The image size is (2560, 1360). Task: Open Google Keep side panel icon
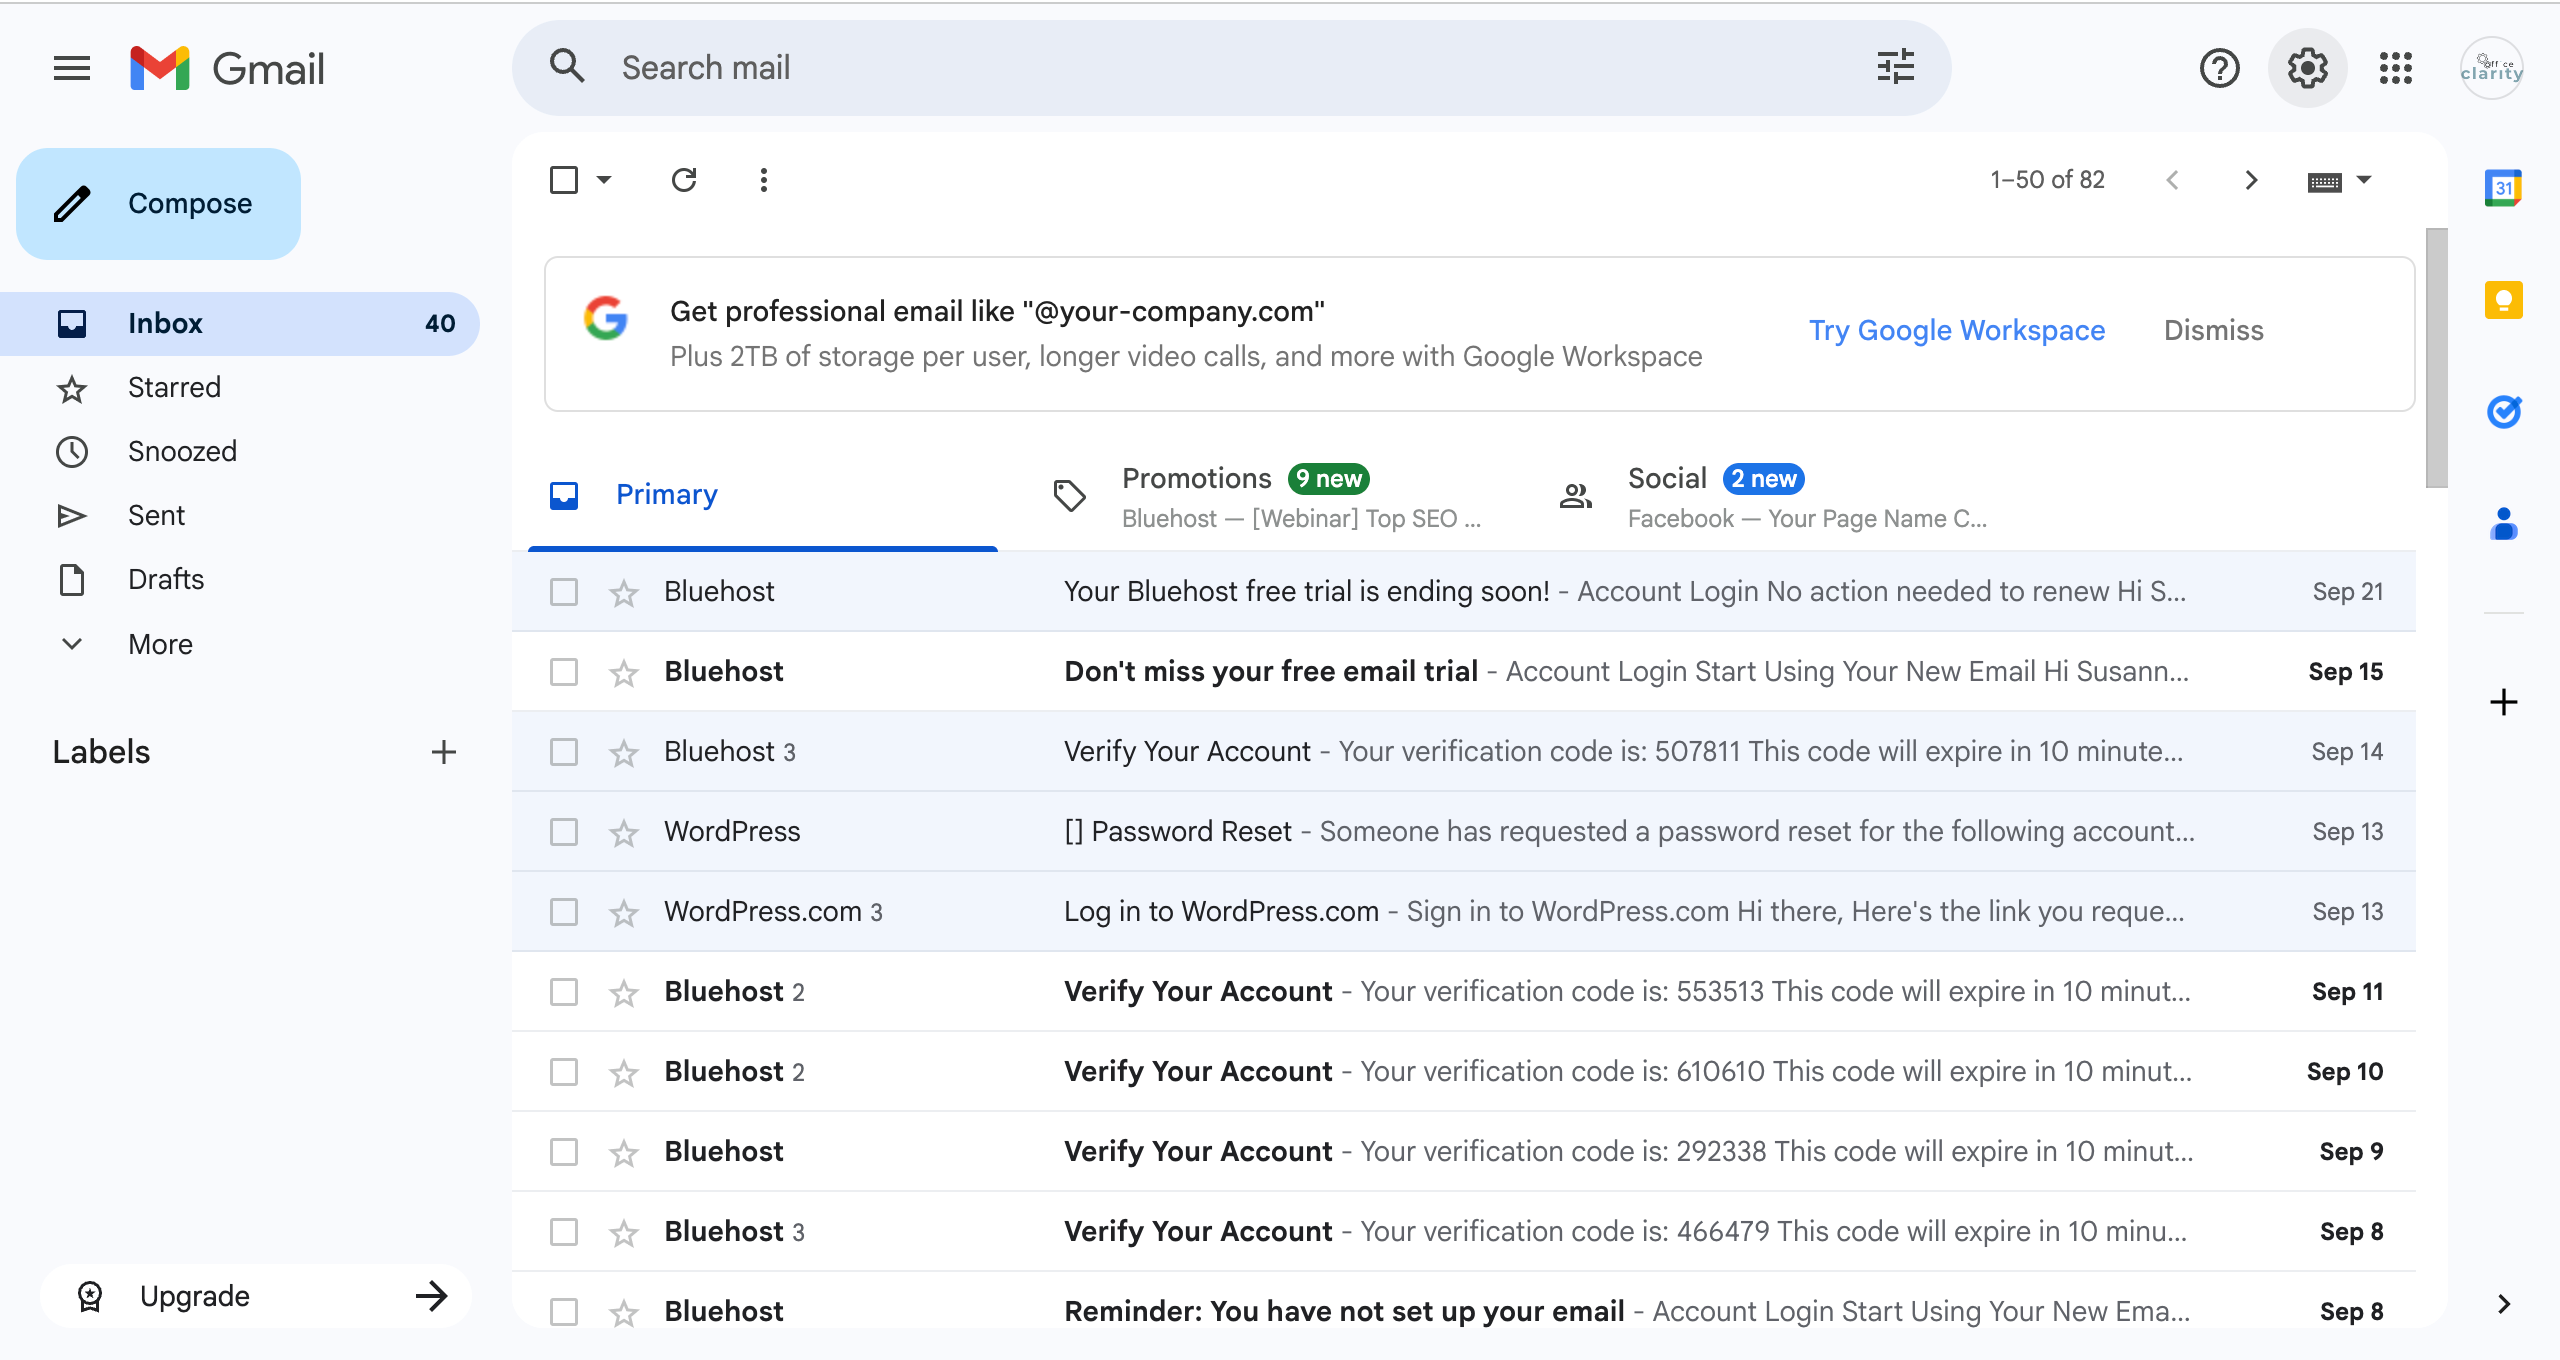2503,300
